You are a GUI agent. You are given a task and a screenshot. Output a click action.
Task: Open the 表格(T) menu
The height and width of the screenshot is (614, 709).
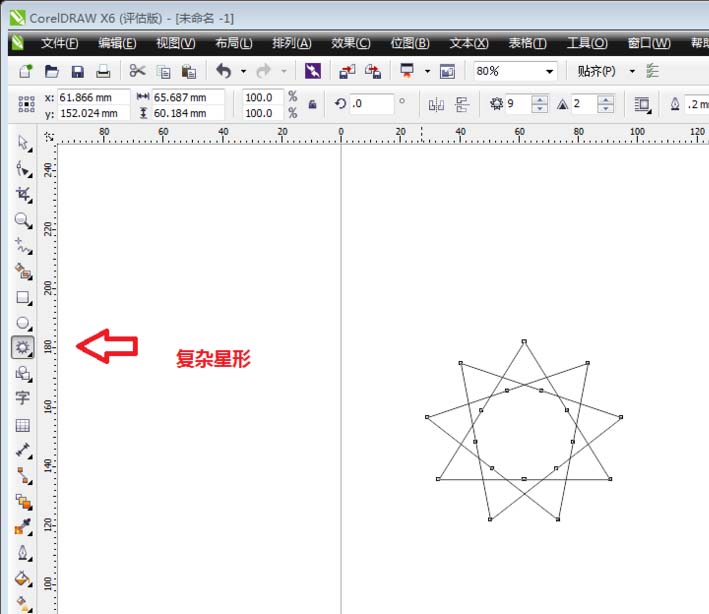[x=527, y=43]
